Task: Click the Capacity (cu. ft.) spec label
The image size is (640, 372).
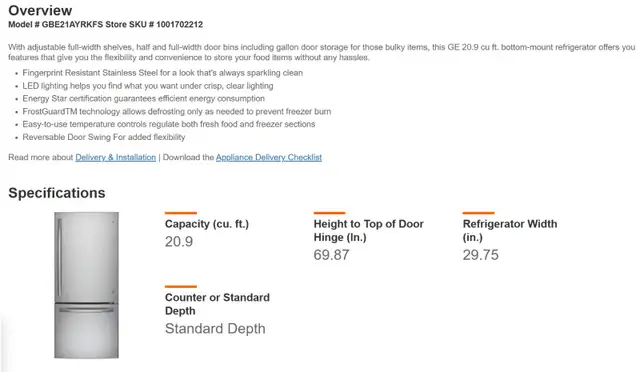Action: pos(207,224)
